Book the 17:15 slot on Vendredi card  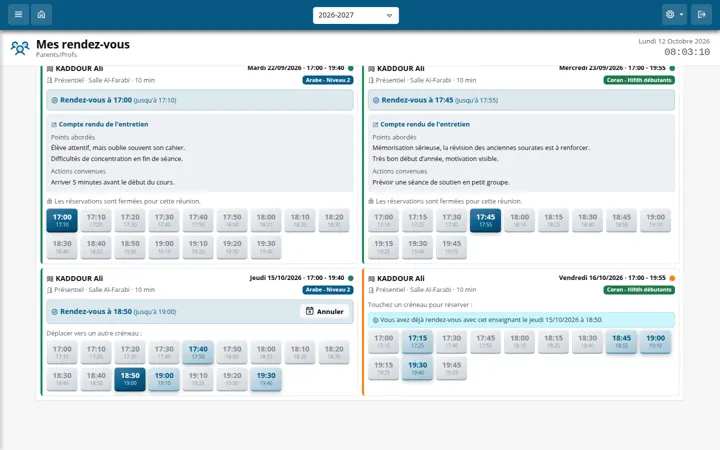pos(417,341)
